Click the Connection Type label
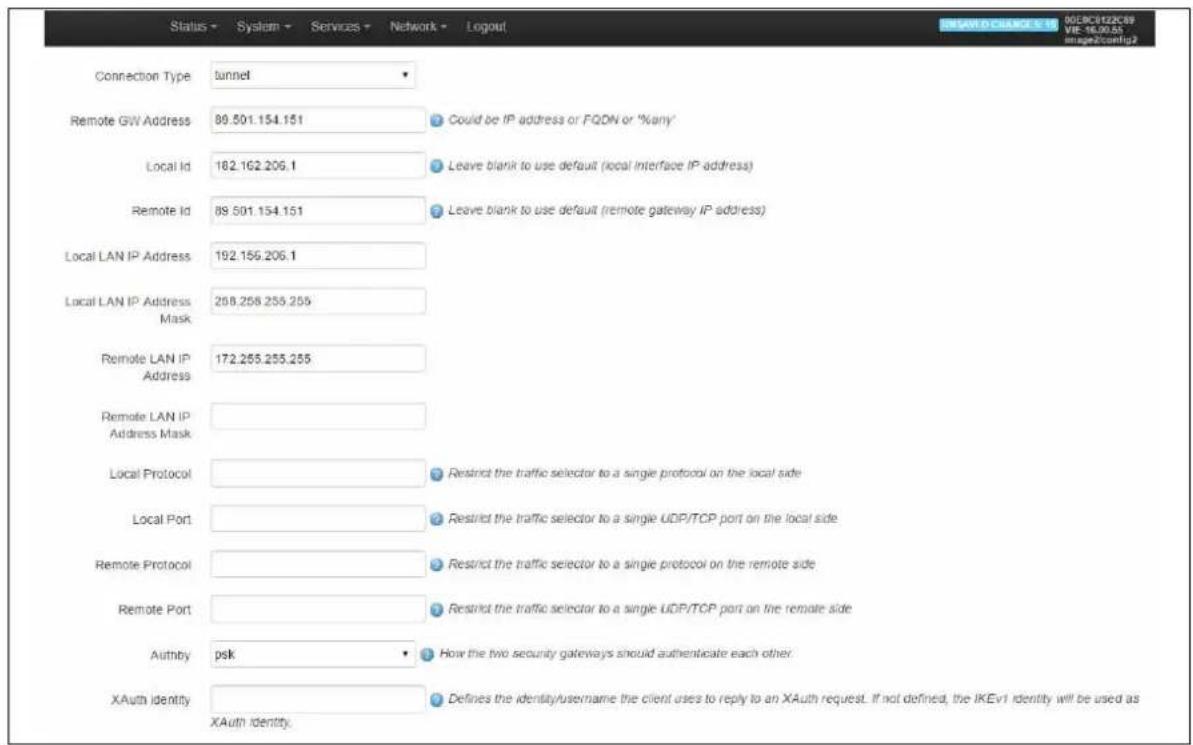The height and width of the screenshot is (745, 1193). (142, 76)
